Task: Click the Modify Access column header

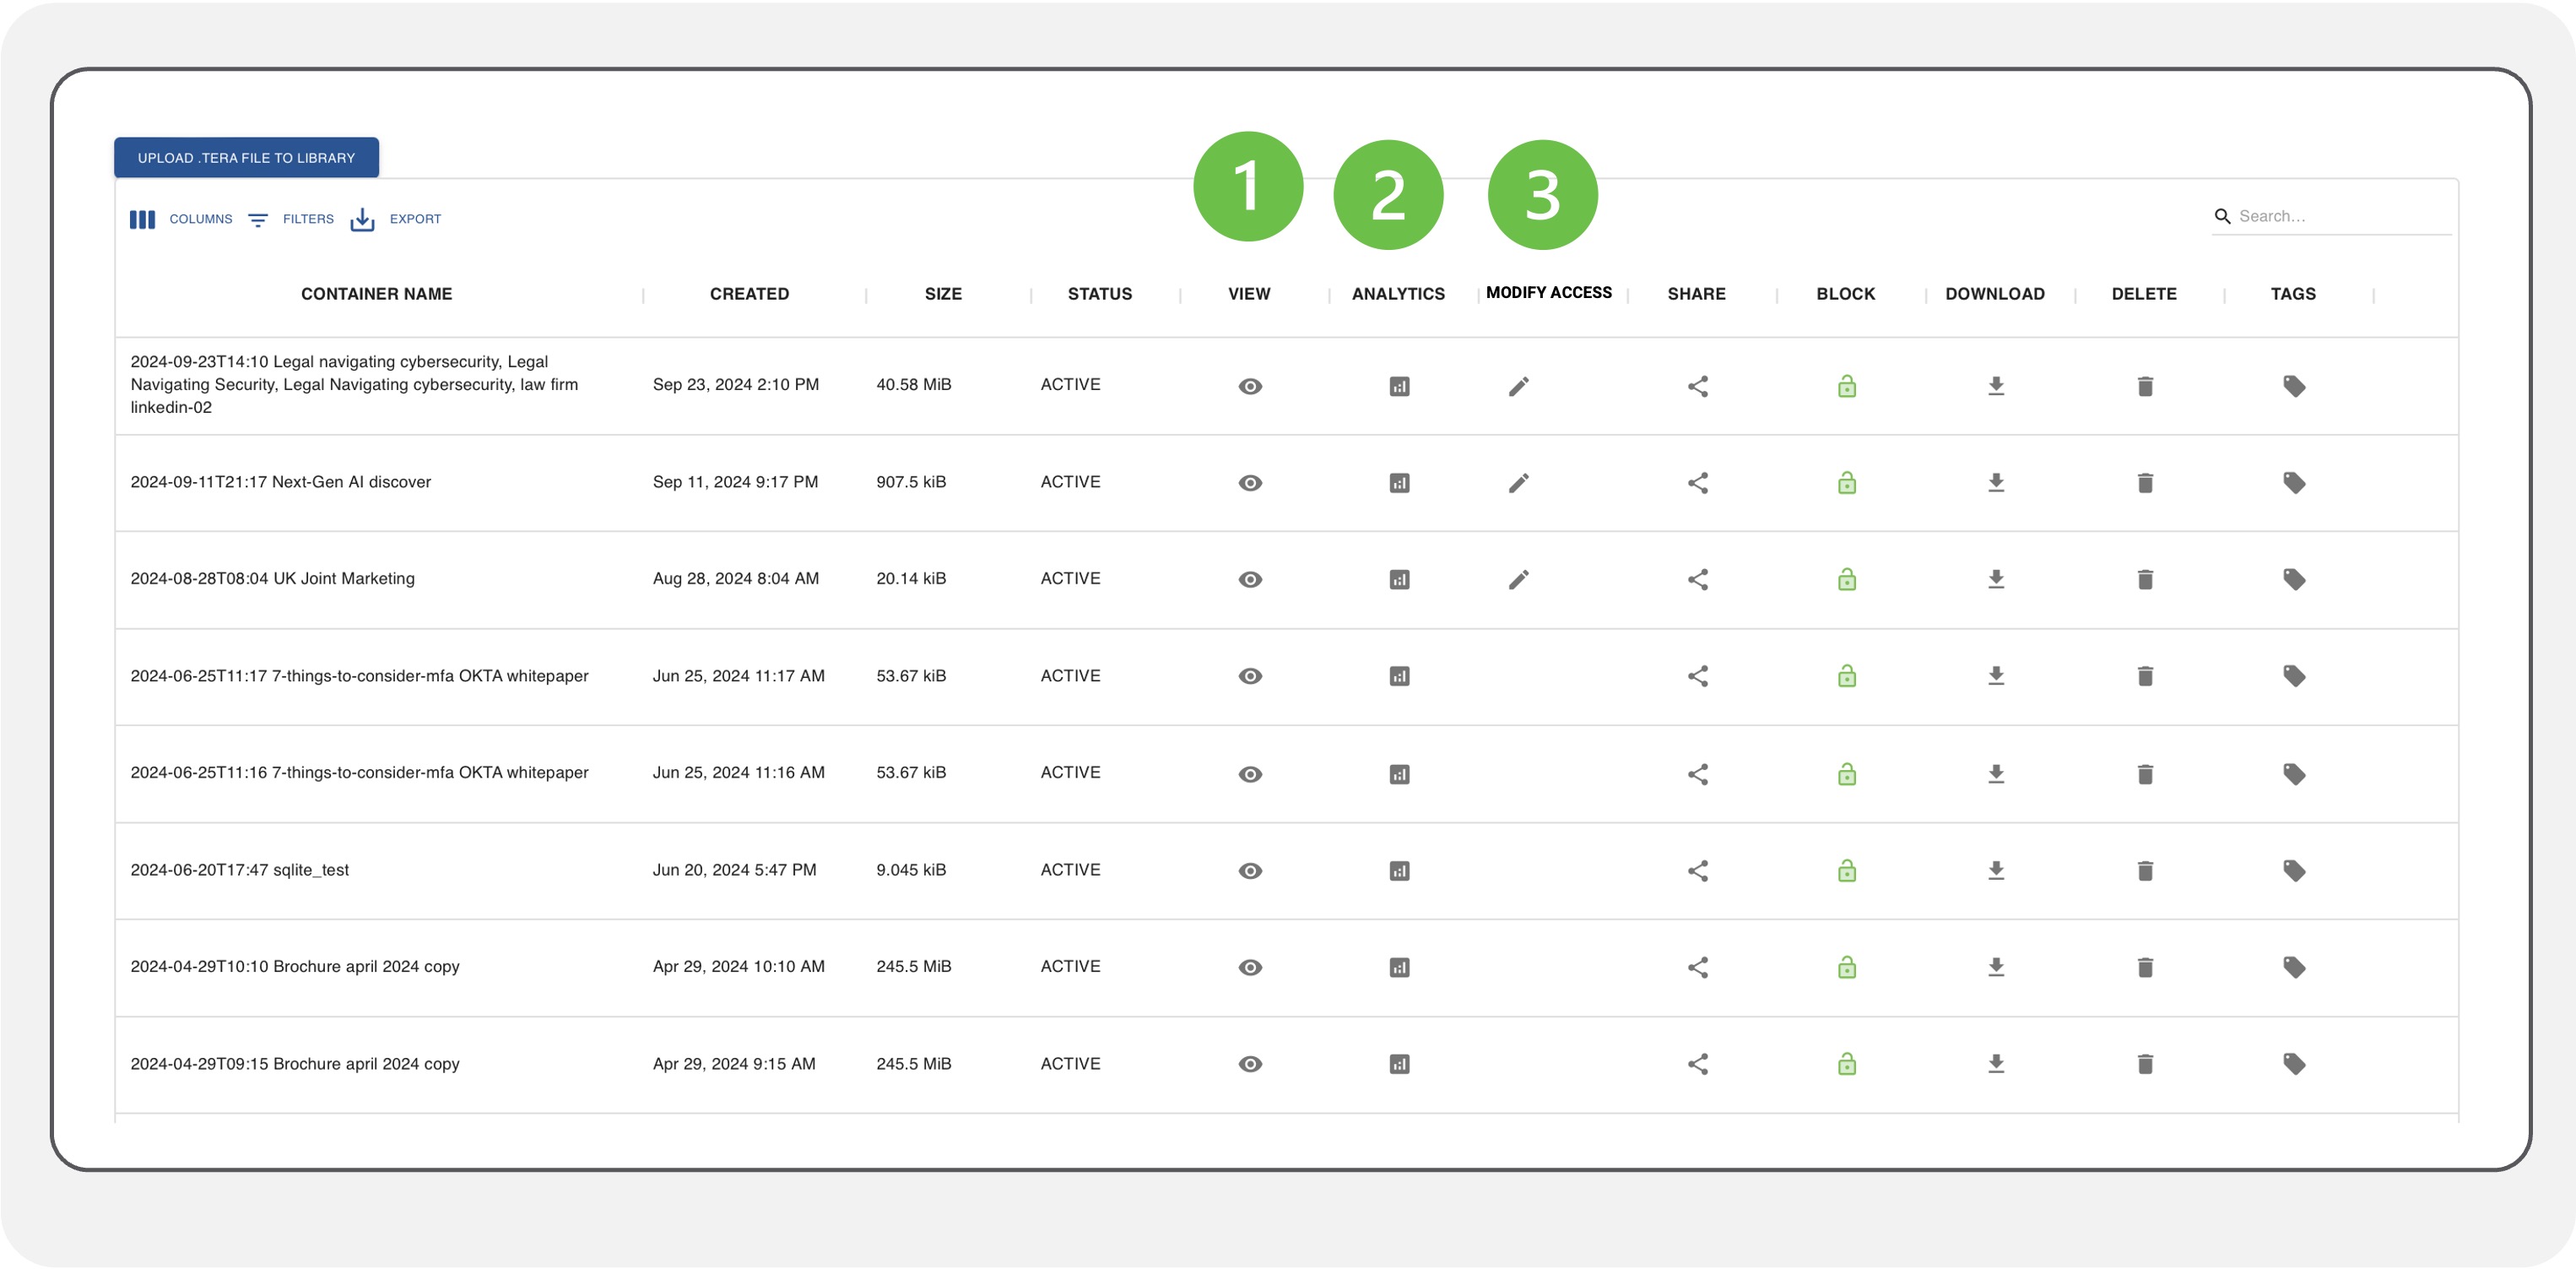Action: point(1549,293)
